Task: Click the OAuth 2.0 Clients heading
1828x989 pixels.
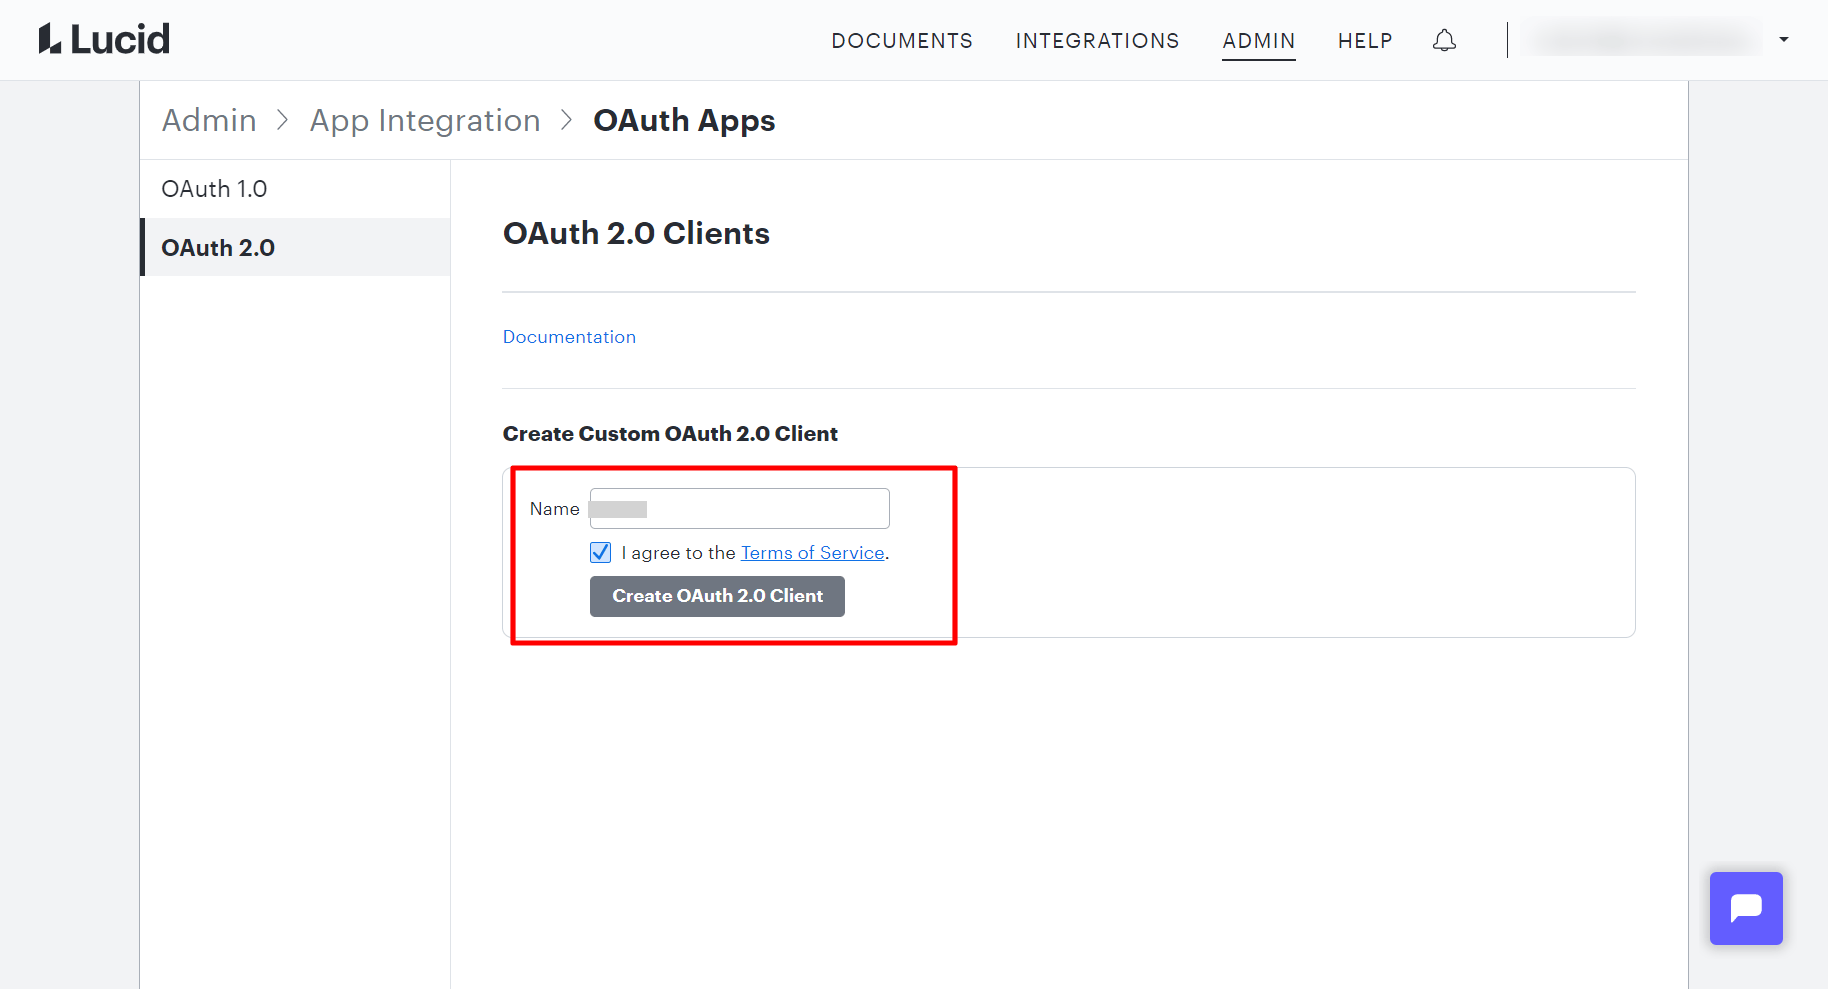Action: [x=636, y=233]
